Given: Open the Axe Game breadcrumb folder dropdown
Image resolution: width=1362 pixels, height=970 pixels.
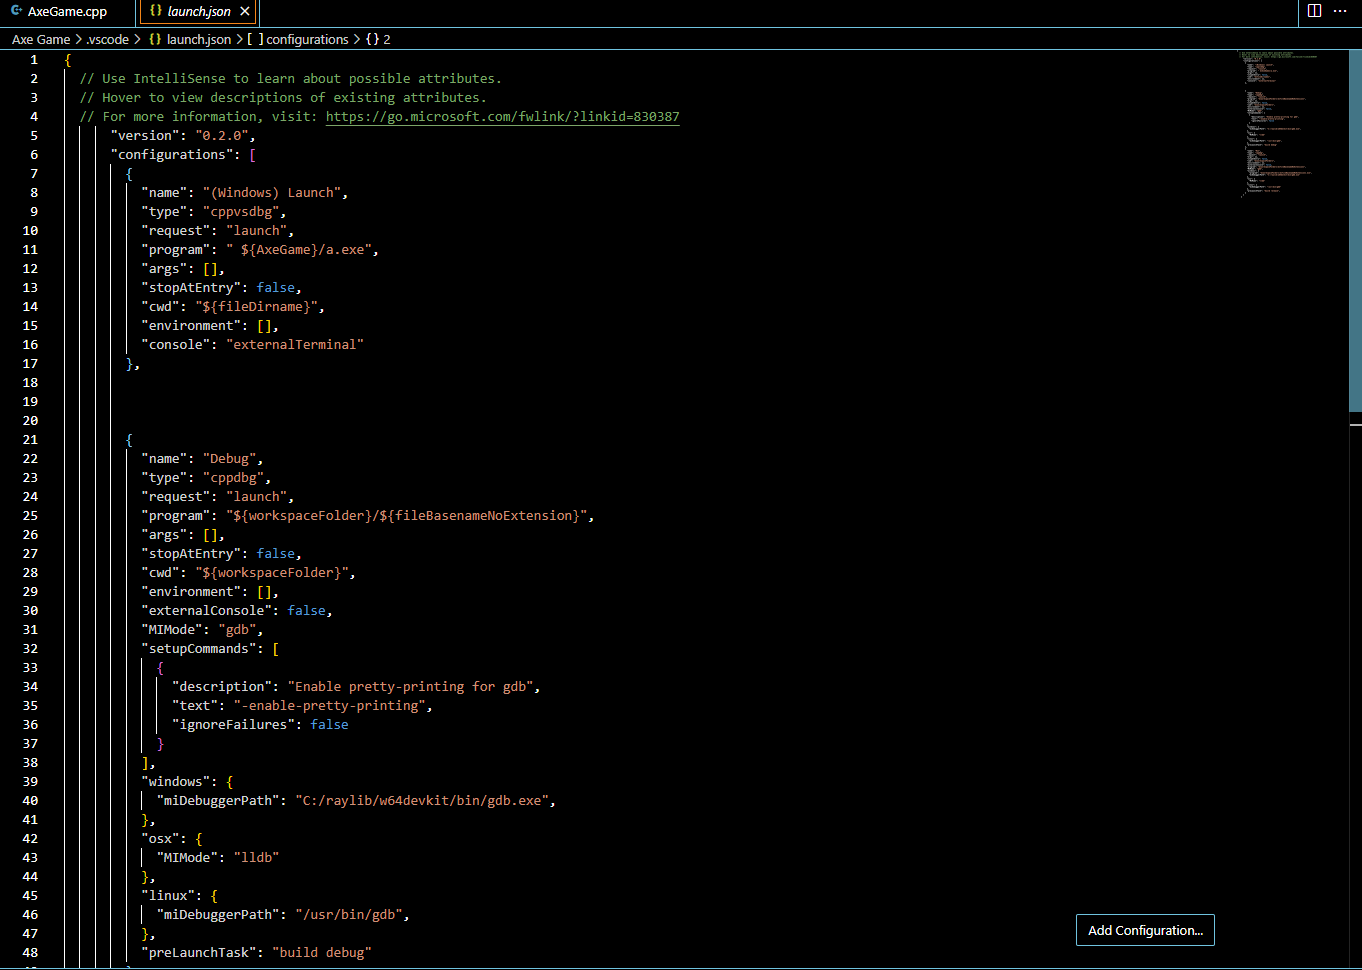Looking at the screenshot, I should [x=41, y=39].
